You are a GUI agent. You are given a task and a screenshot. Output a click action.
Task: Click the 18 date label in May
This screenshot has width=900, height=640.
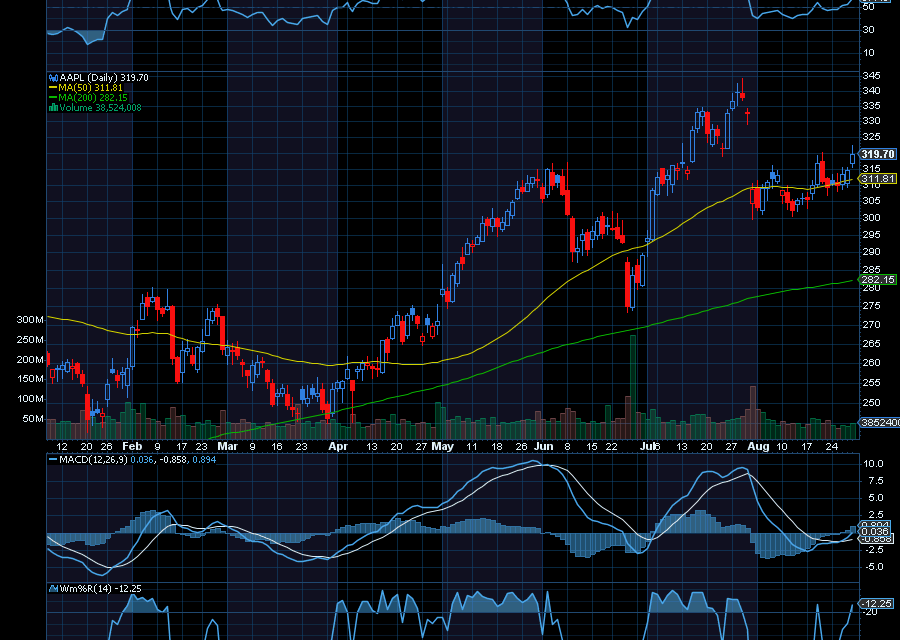(497, 447)
